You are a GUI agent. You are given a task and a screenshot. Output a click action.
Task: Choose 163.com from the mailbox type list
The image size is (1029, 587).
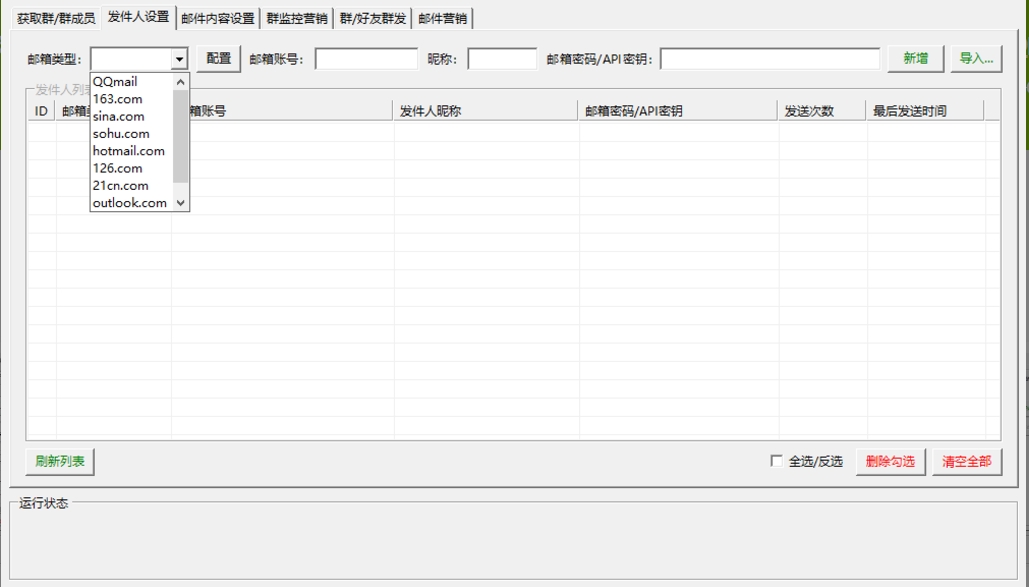(132, 98)
